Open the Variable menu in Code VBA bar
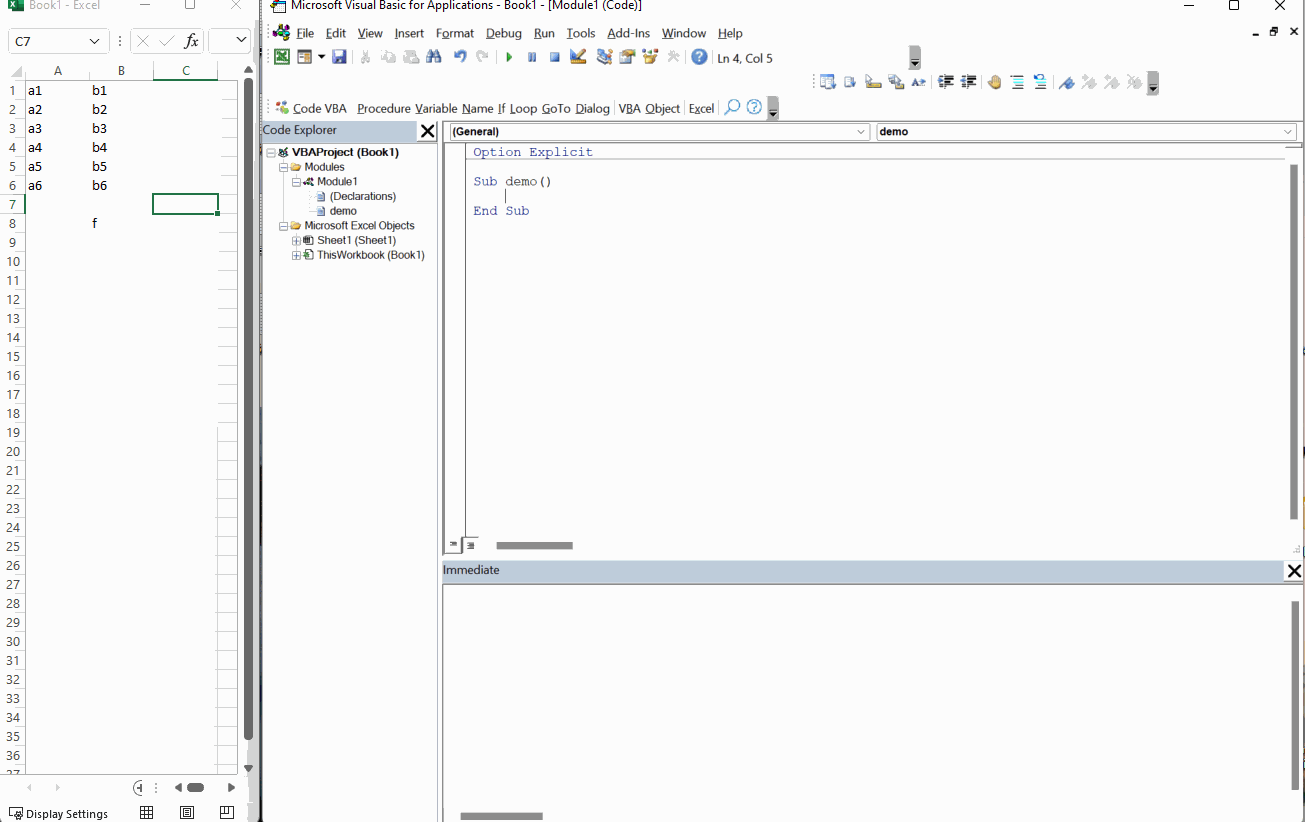The image size is (1305, 822). click(436, 108)
